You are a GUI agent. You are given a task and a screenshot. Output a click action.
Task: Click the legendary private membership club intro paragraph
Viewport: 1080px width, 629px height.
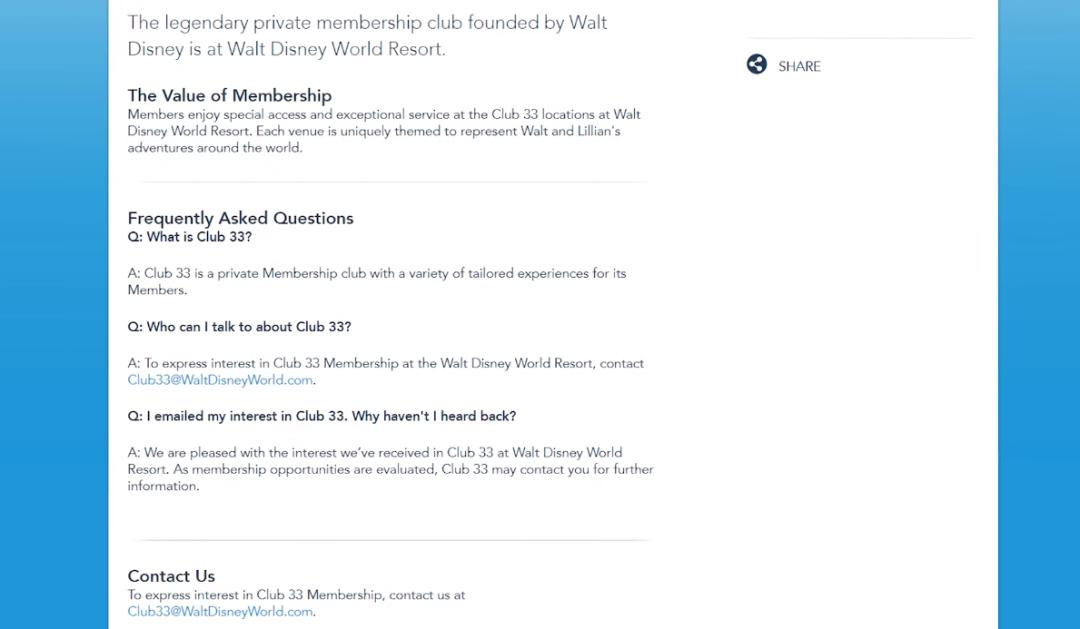tap(367, 35)
